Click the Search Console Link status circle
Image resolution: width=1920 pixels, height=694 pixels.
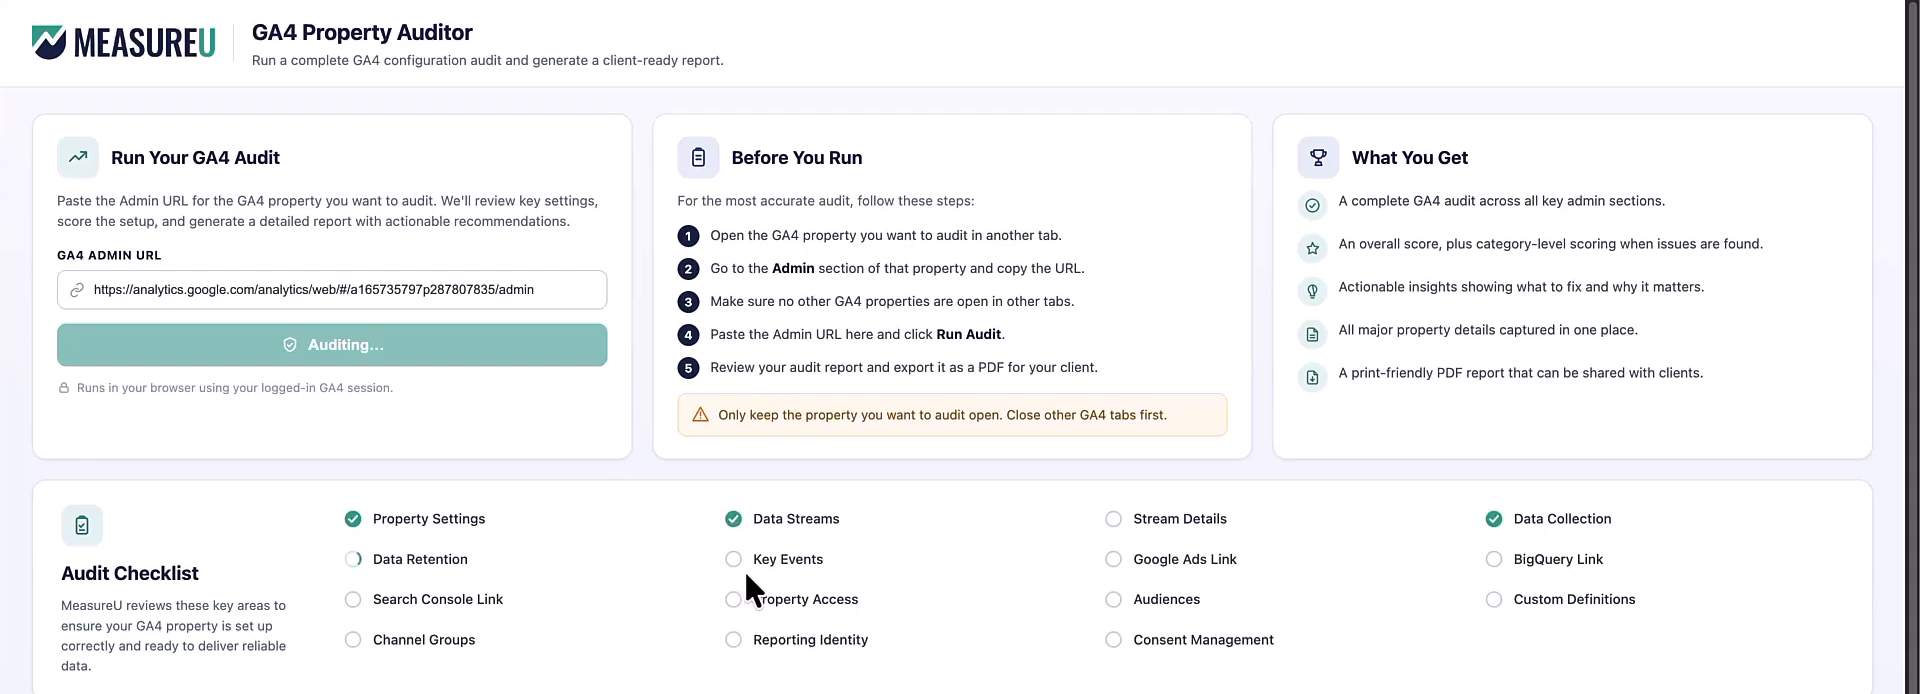353,600
